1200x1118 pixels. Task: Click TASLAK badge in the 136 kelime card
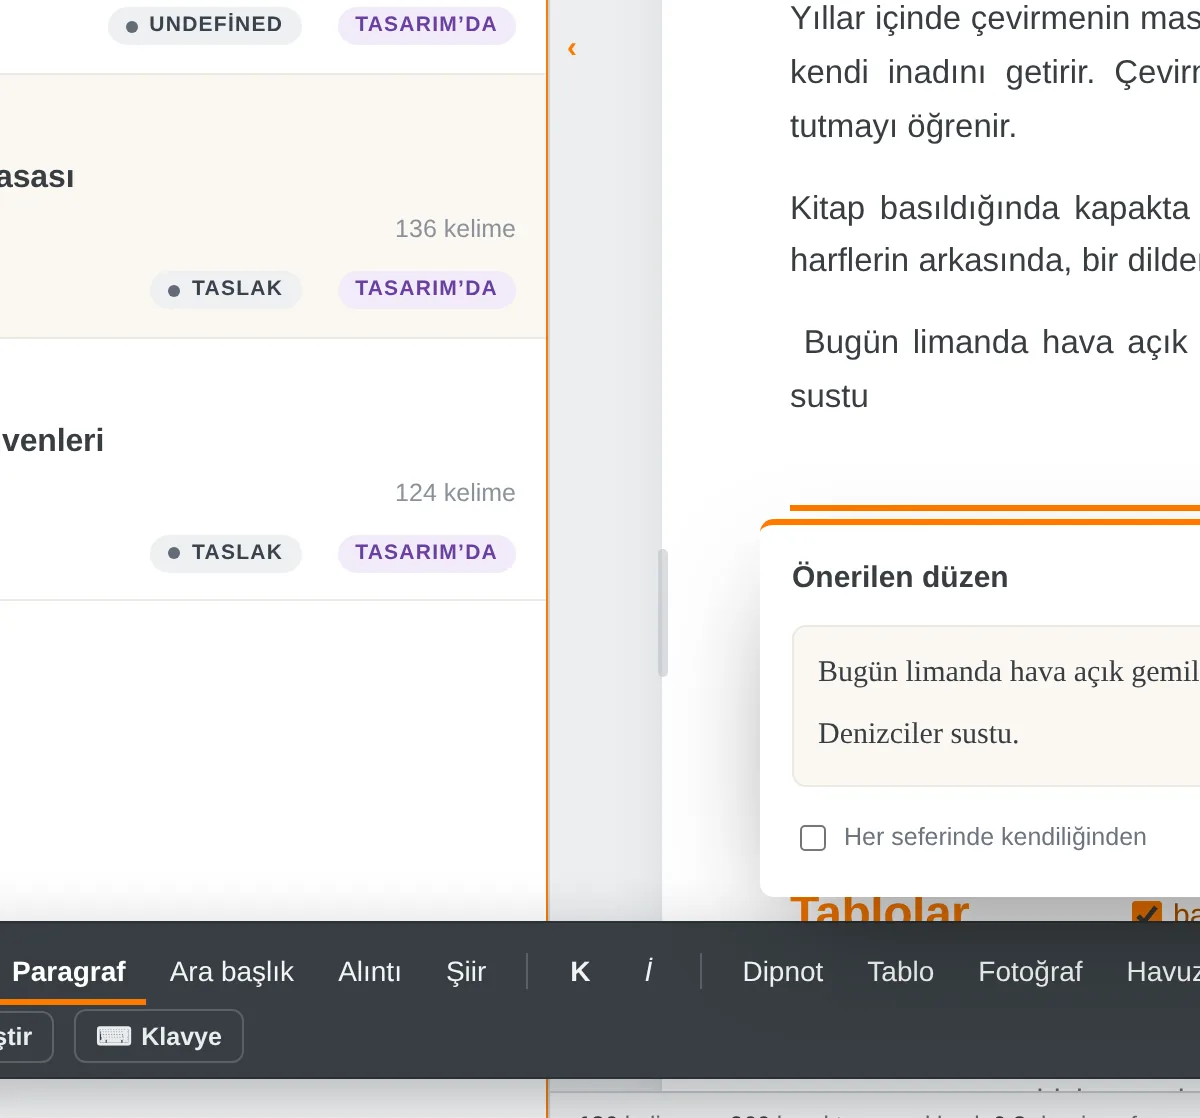click(226, 288)
